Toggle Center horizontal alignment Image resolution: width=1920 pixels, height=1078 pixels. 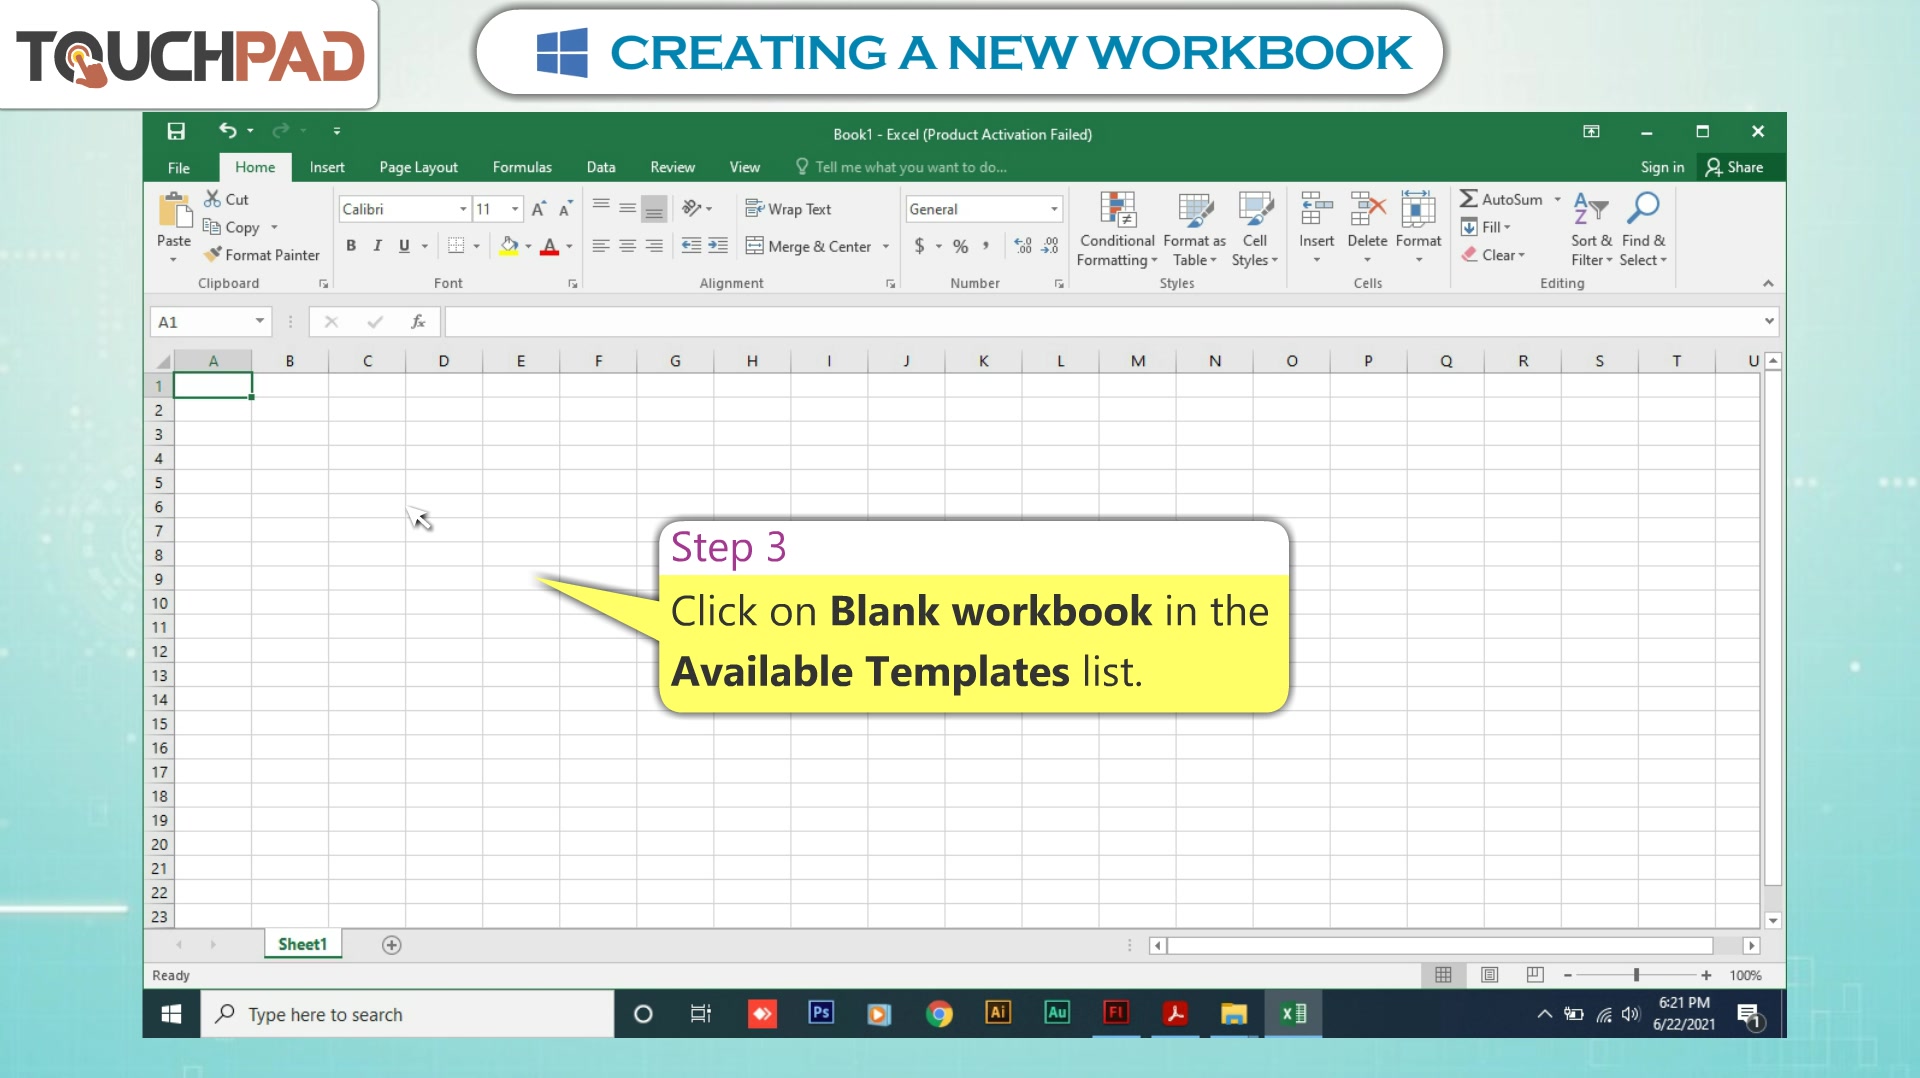[x=627, y=246]
